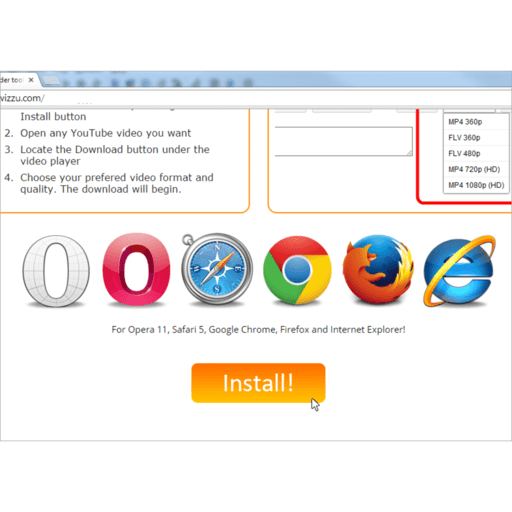Click step 4 'Choose your prefered video format' text

pyautogui.click(x=117, y=183)
